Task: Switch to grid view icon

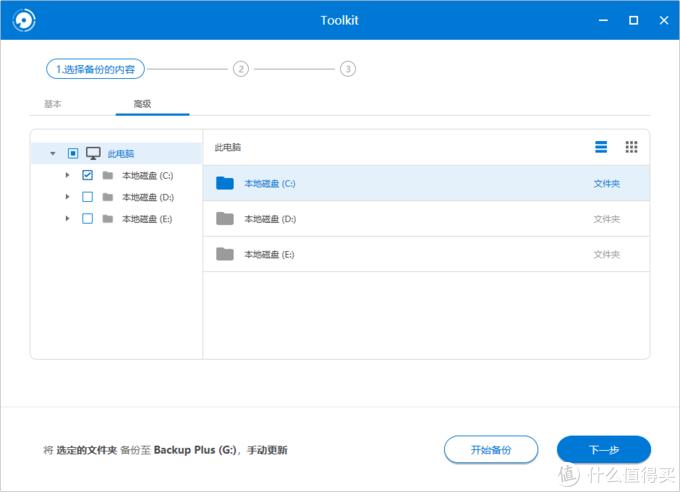Action: point(631,147)
